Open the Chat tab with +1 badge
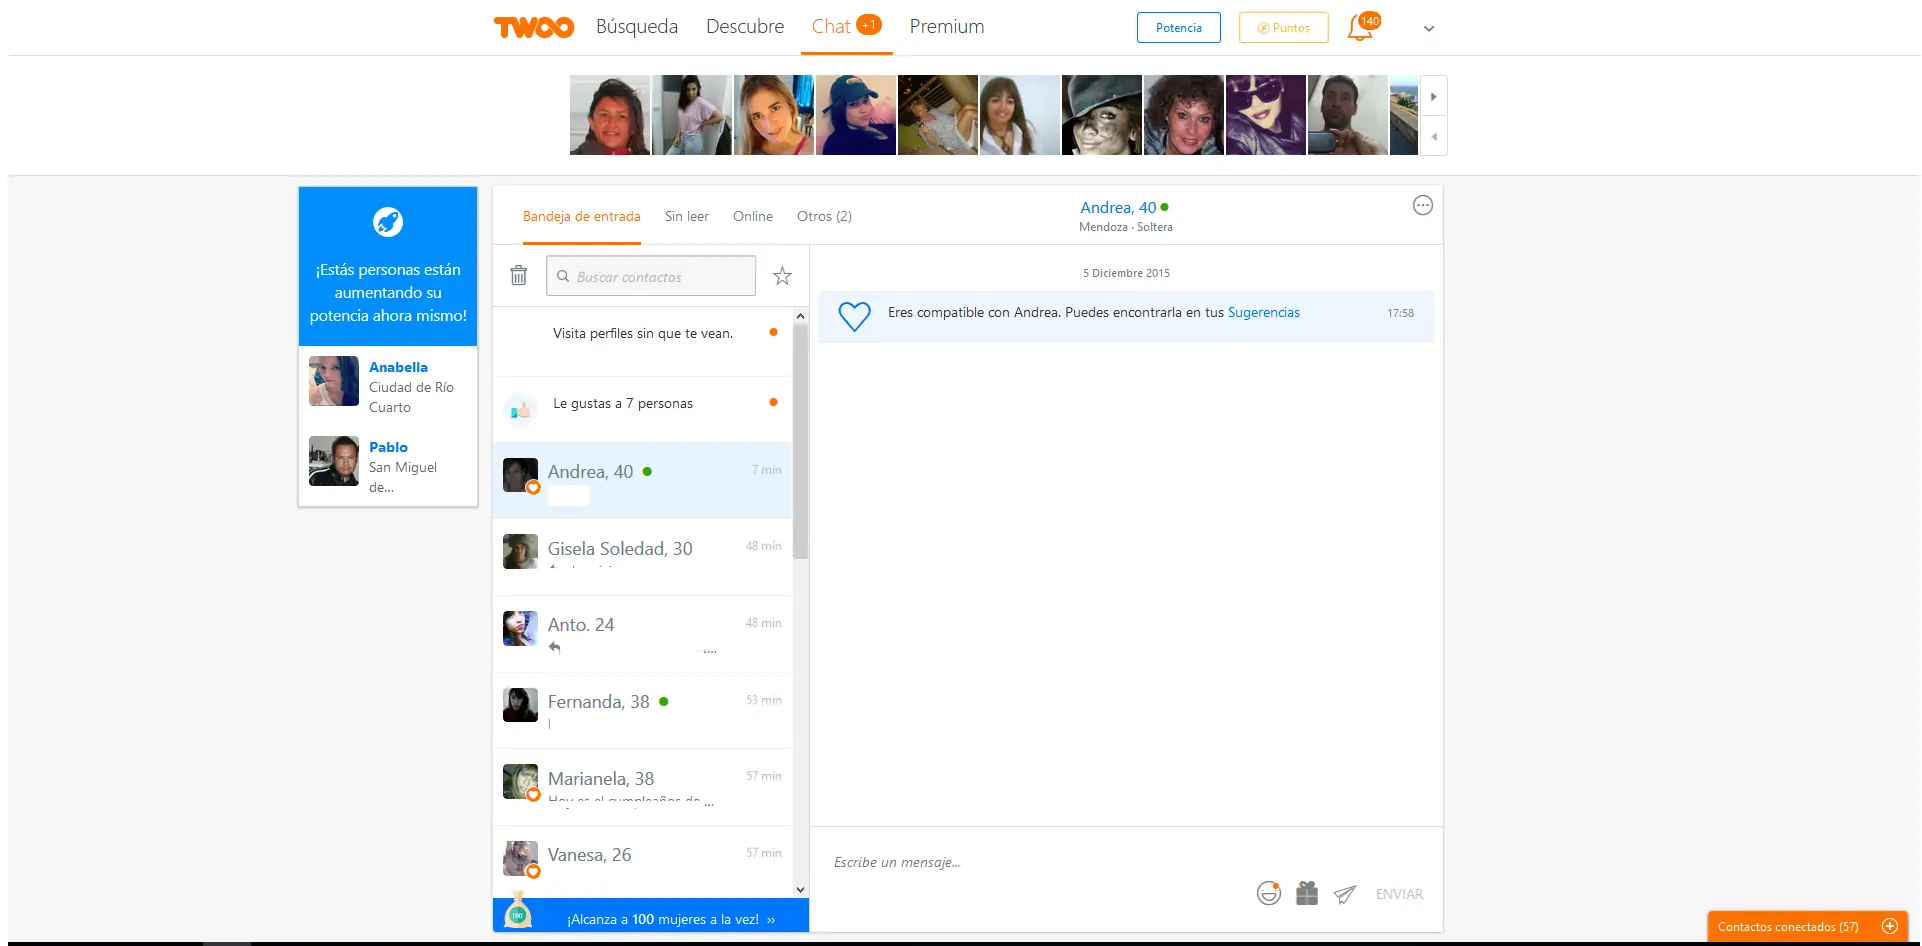The width and height of the screenshot is (1922, 946). pyautogui.click(x=846, y=27)
